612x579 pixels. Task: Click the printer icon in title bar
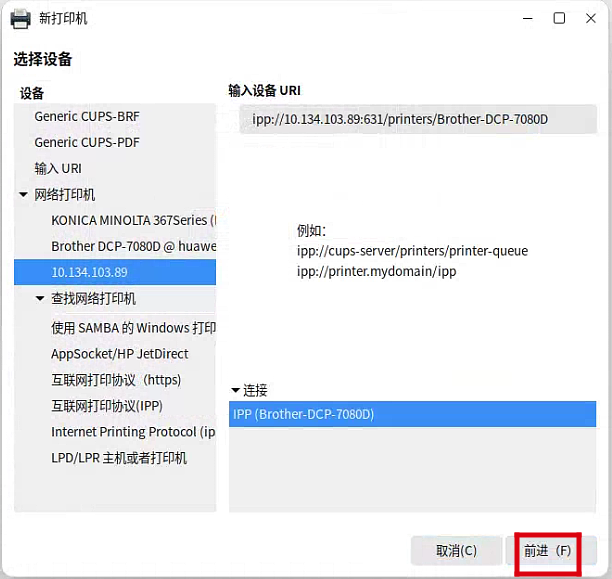[x=20, y=18]
